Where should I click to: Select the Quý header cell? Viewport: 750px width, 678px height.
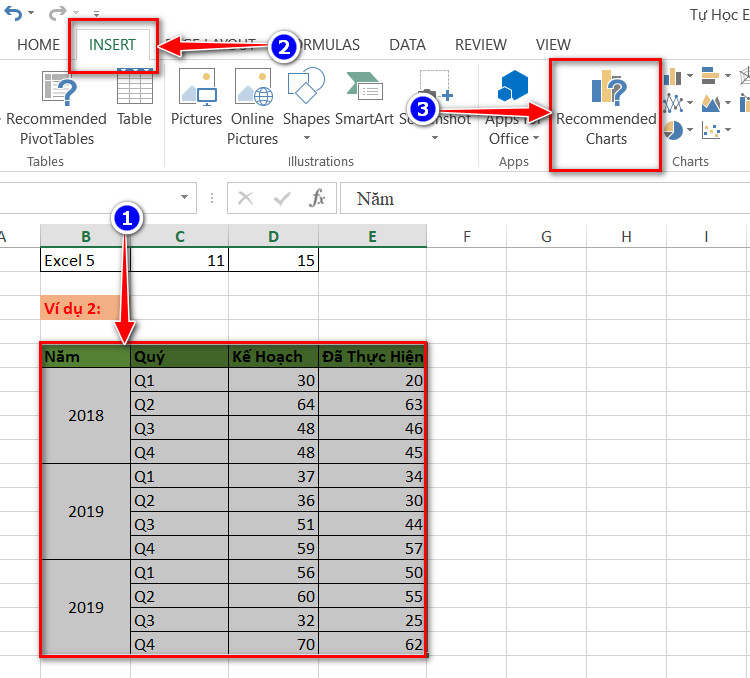(x=179, y=356)
